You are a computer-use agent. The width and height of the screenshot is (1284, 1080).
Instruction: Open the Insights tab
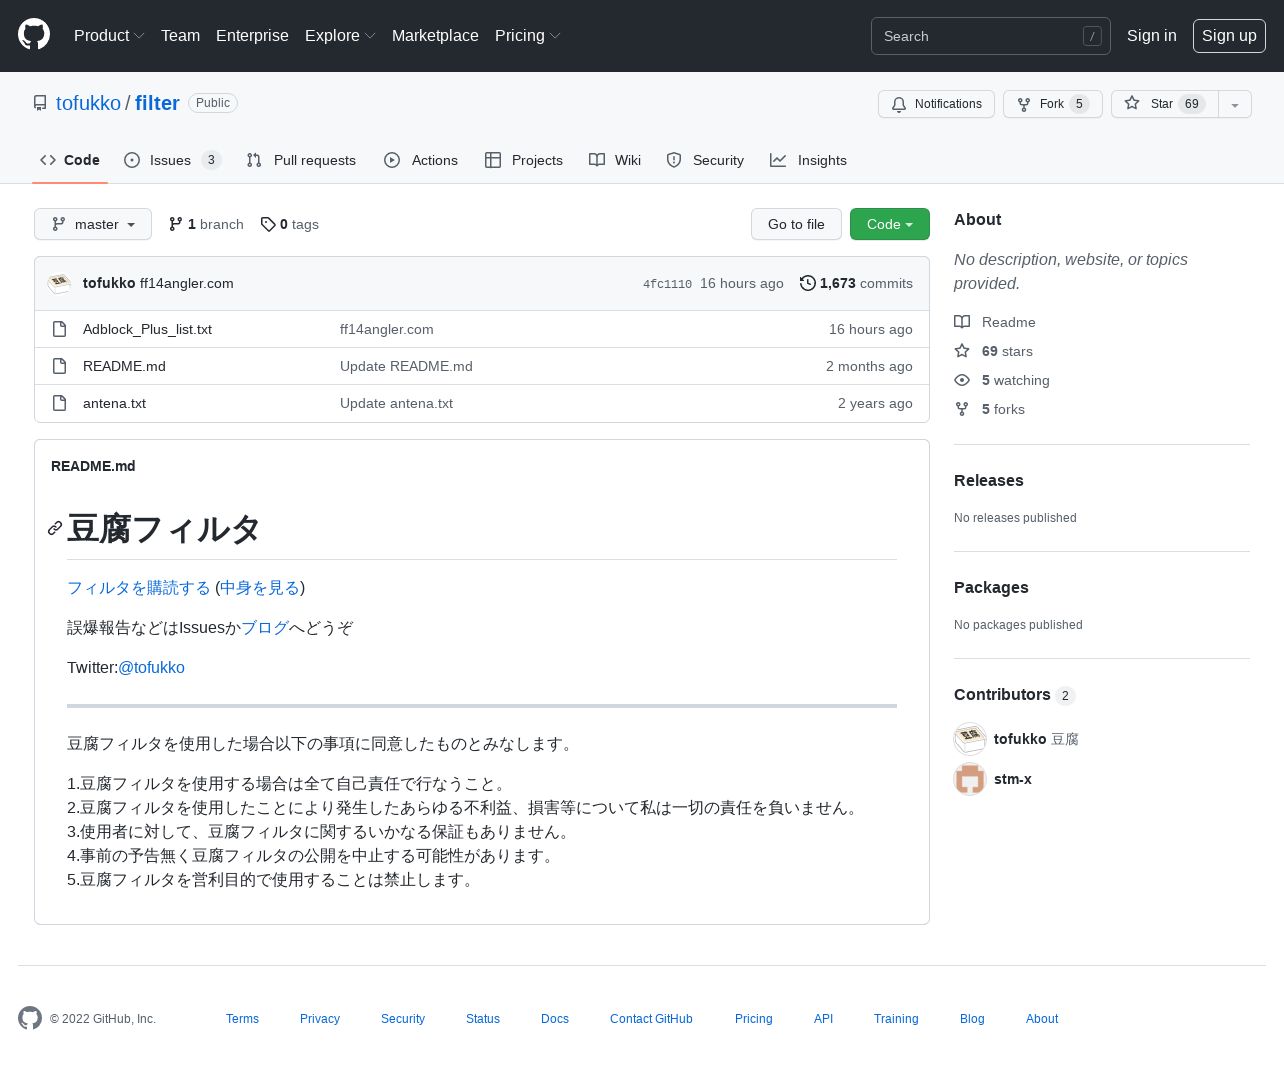pyautogui.click(x=808, y=160)
